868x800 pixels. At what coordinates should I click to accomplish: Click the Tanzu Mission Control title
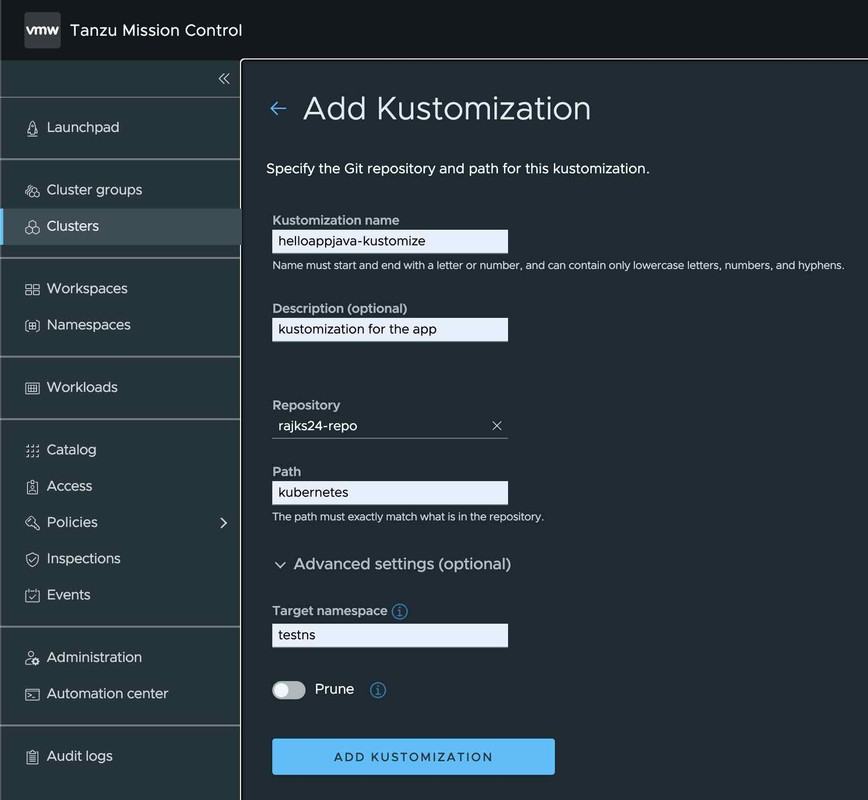coord(156,30)
